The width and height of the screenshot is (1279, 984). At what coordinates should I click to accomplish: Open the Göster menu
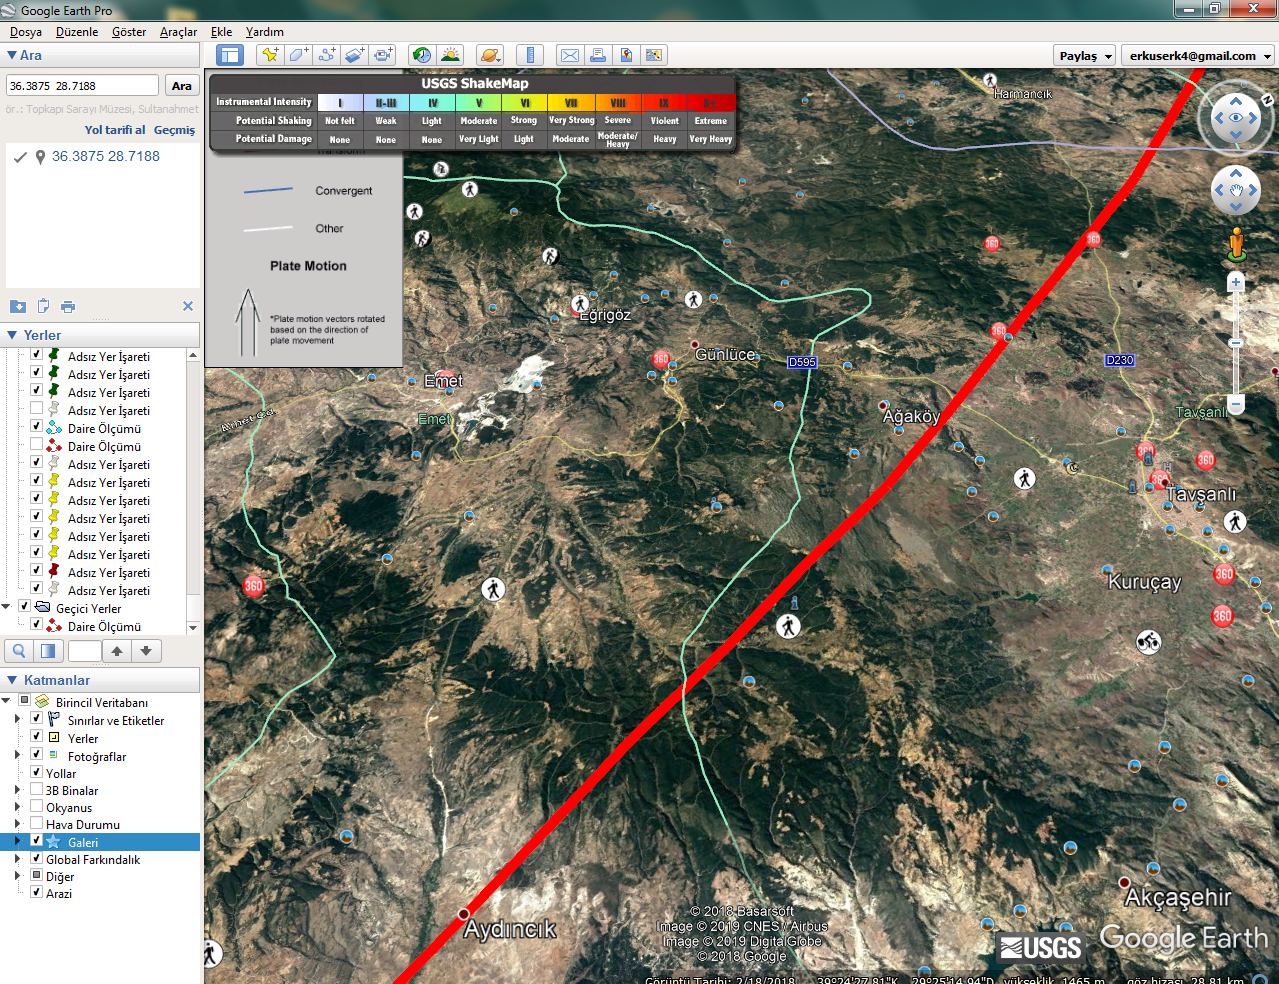(x=129, y=32)
